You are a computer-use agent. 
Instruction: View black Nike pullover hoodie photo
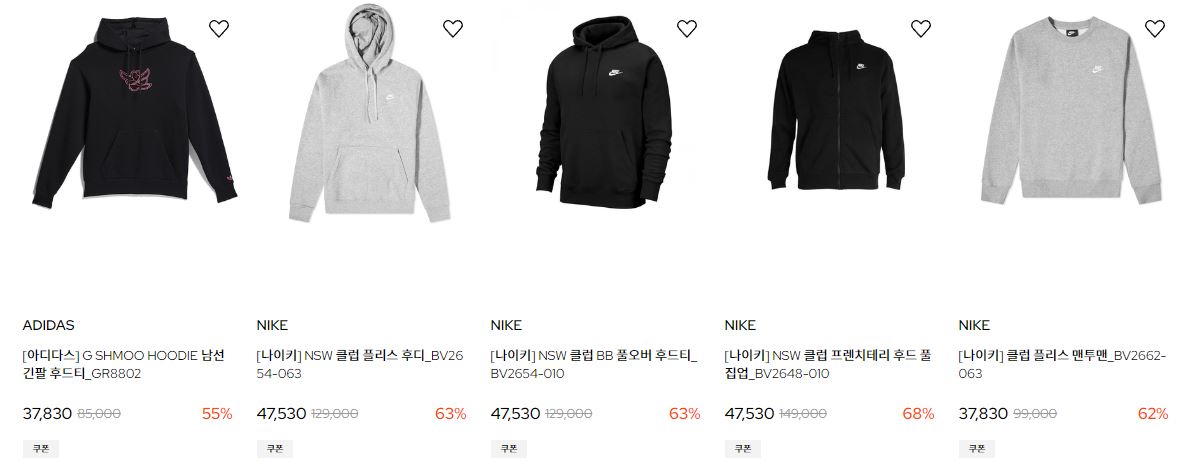(x=604, y=113)
